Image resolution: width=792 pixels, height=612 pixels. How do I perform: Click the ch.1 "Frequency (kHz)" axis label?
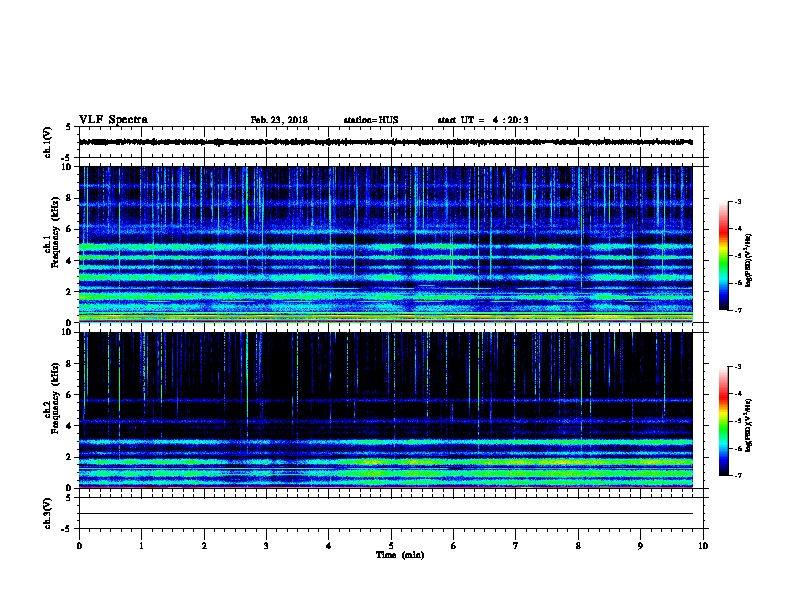pyautogui.click(x=55, y=232)
